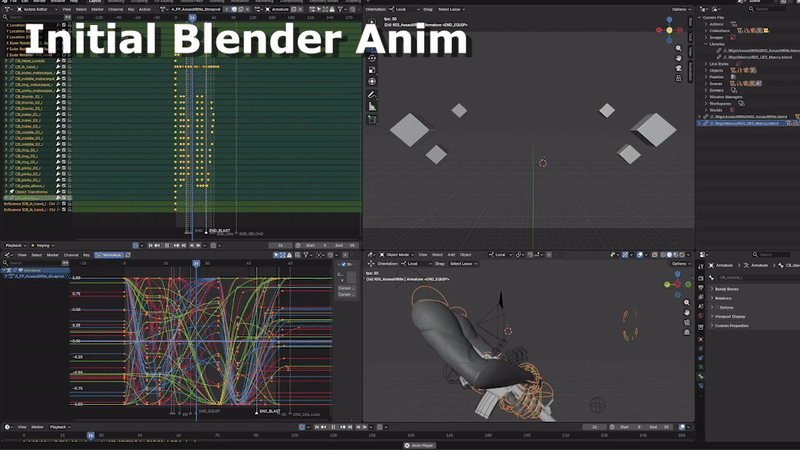Viewport: 800px width, 450px height.
Task: Toggle camera view icon in top viewport
Action: (679, 68)
